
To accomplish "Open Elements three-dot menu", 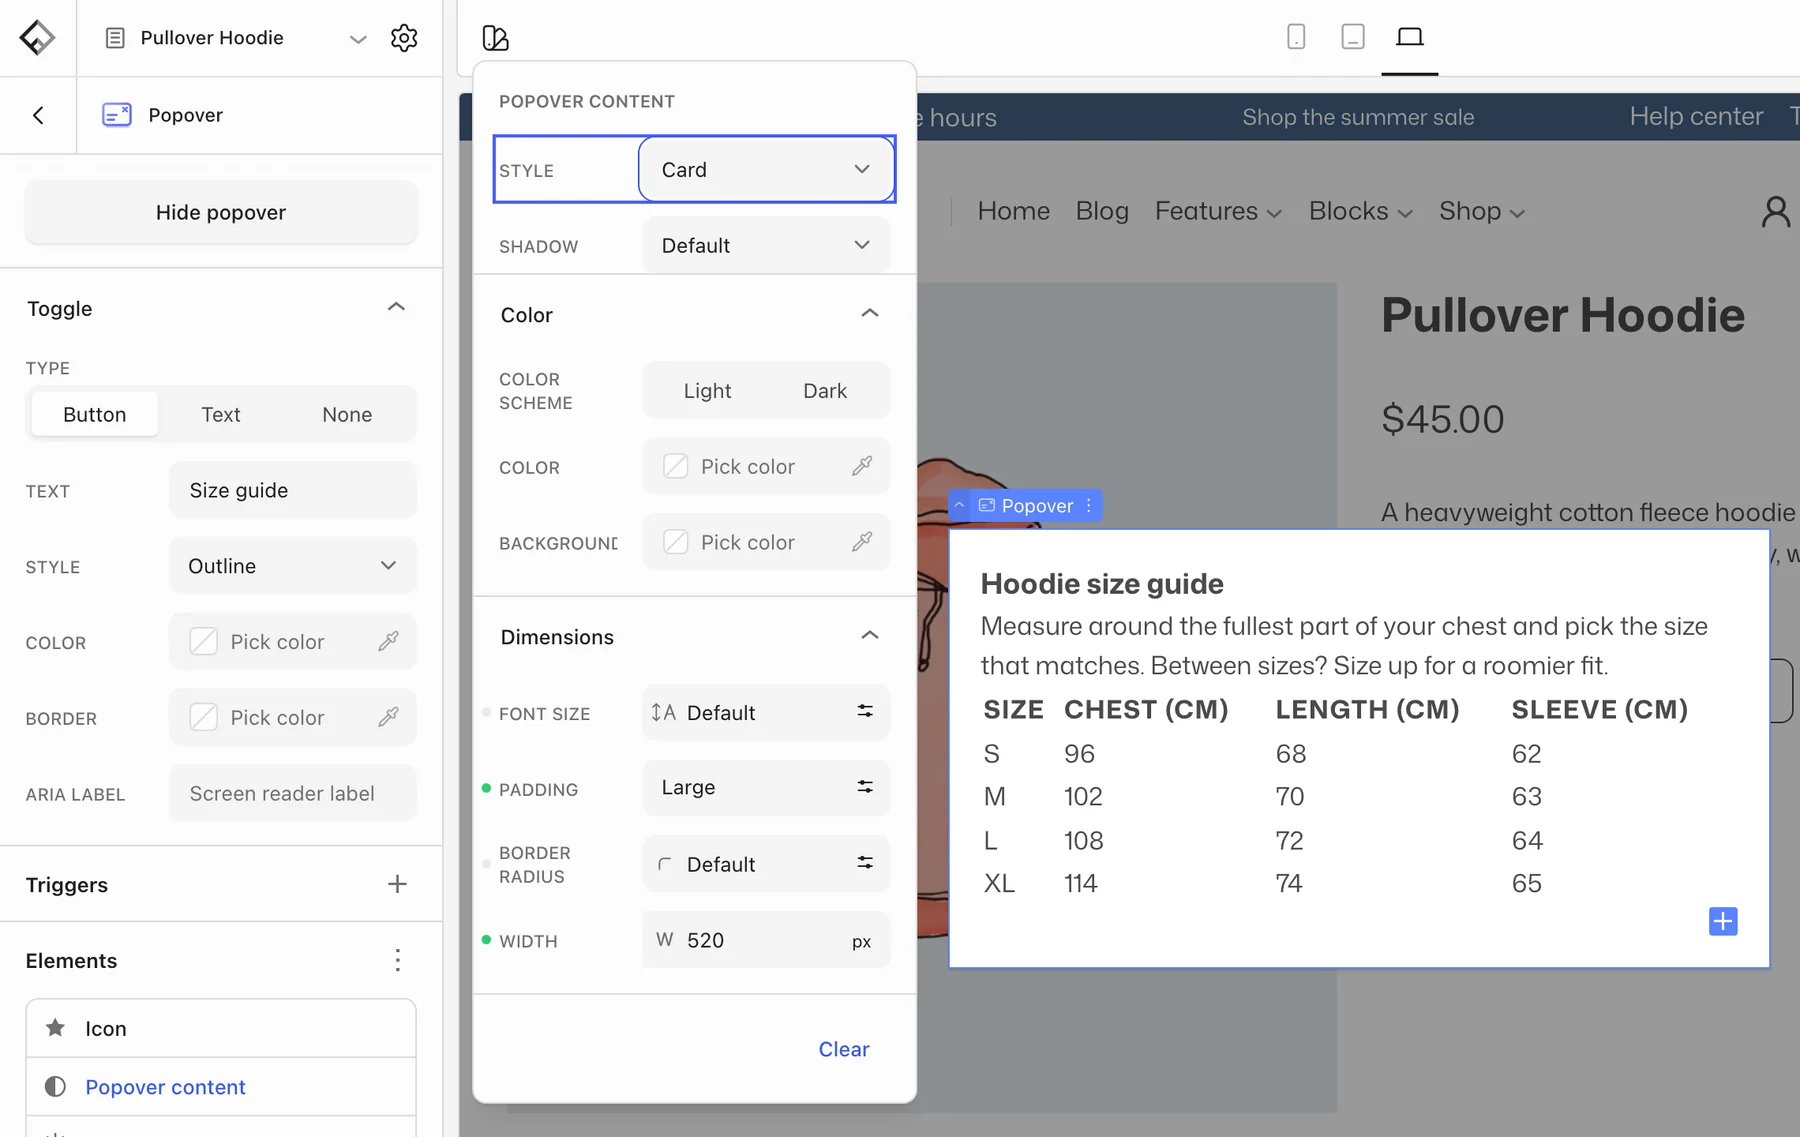I will [398, 960].
